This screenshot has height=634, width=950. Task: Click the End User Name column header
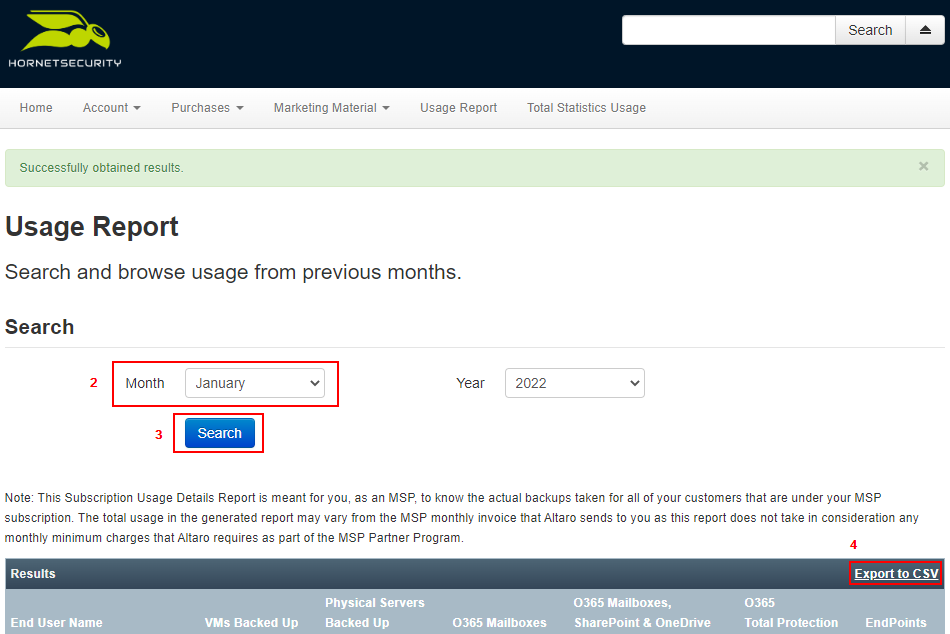(56, 622)
